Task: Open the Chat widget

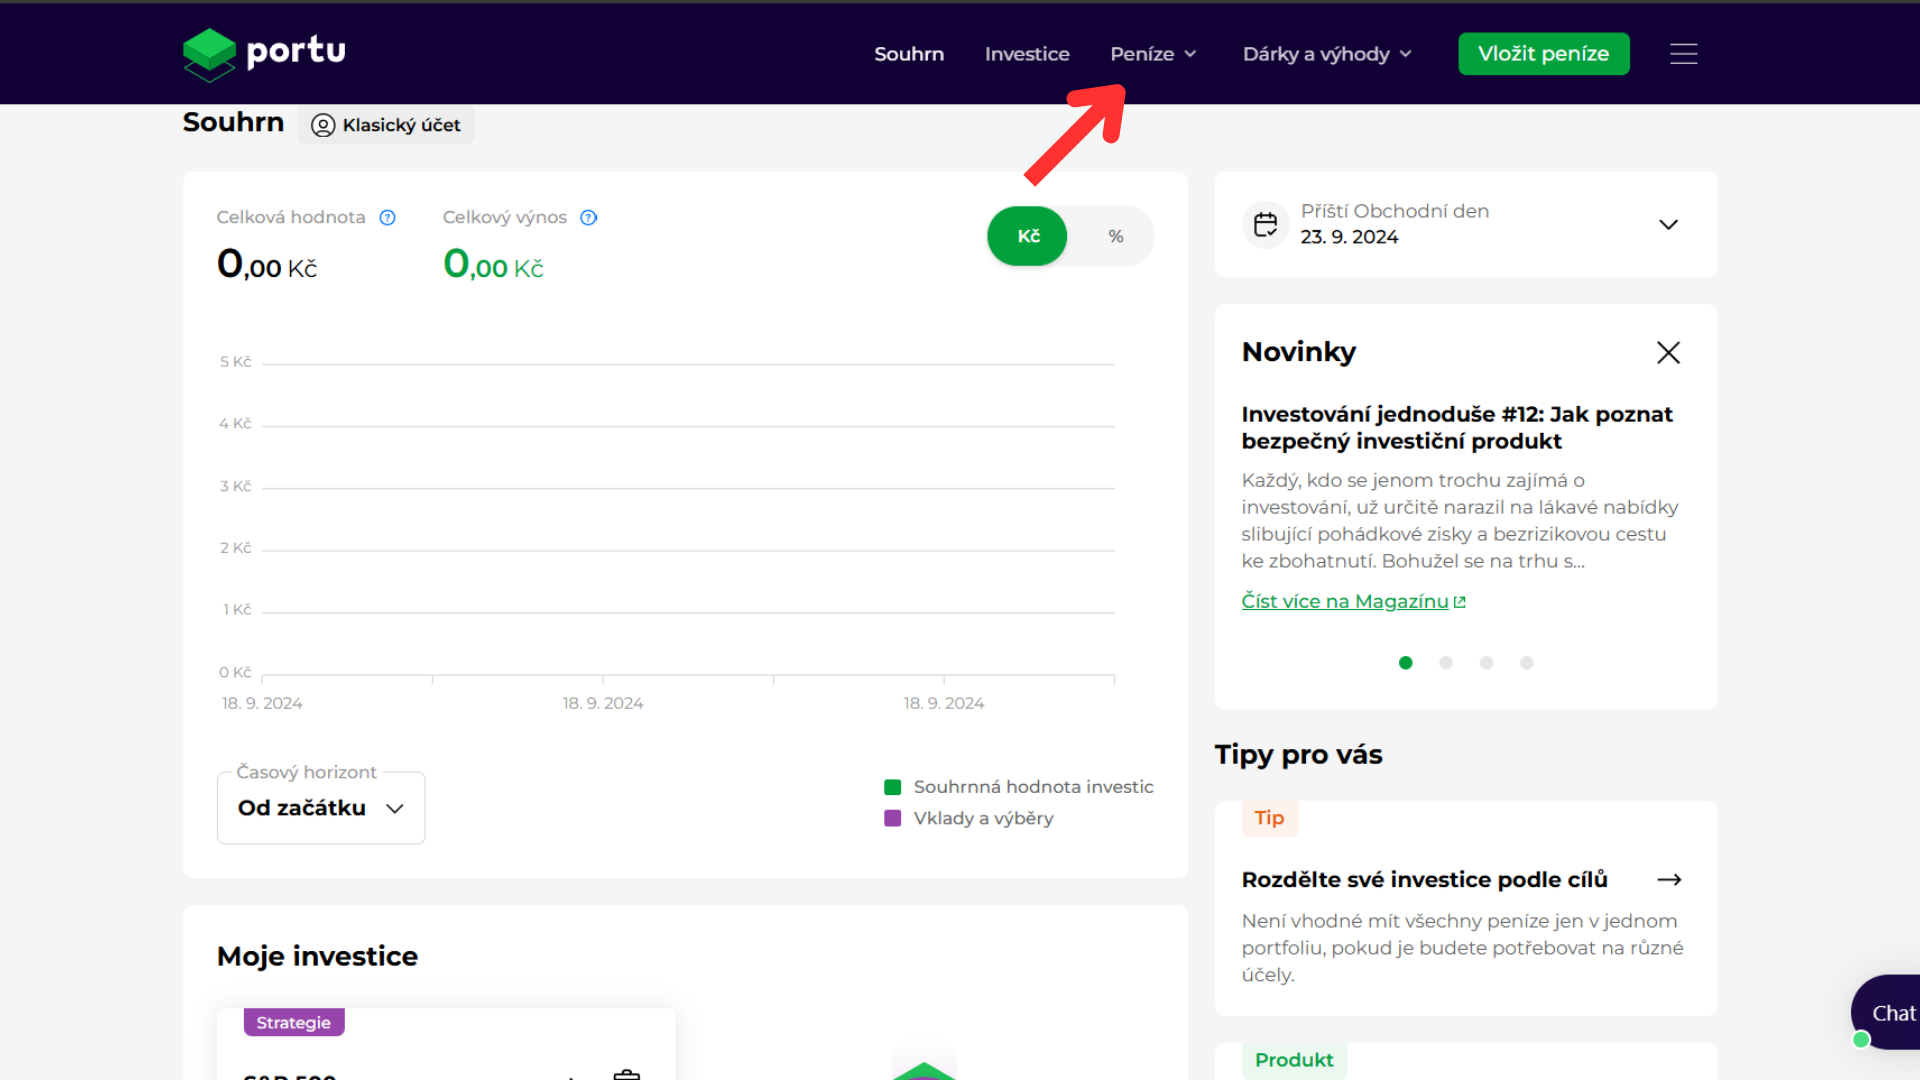Action: coord(1890,1013)
